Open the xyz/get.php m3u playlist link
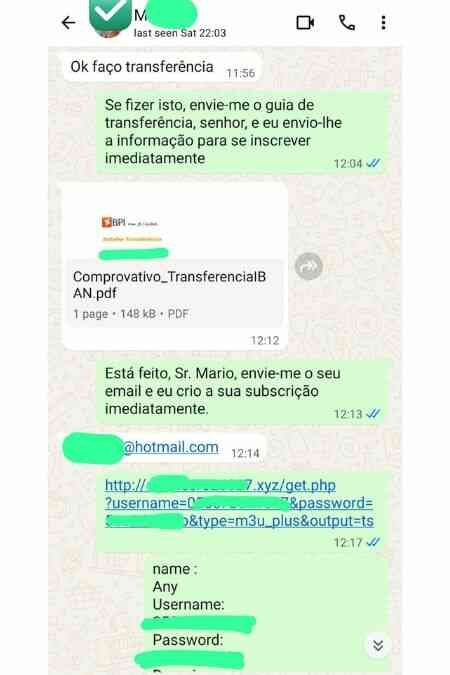This screenshot has height=675, width=450. tap(239, 503)
